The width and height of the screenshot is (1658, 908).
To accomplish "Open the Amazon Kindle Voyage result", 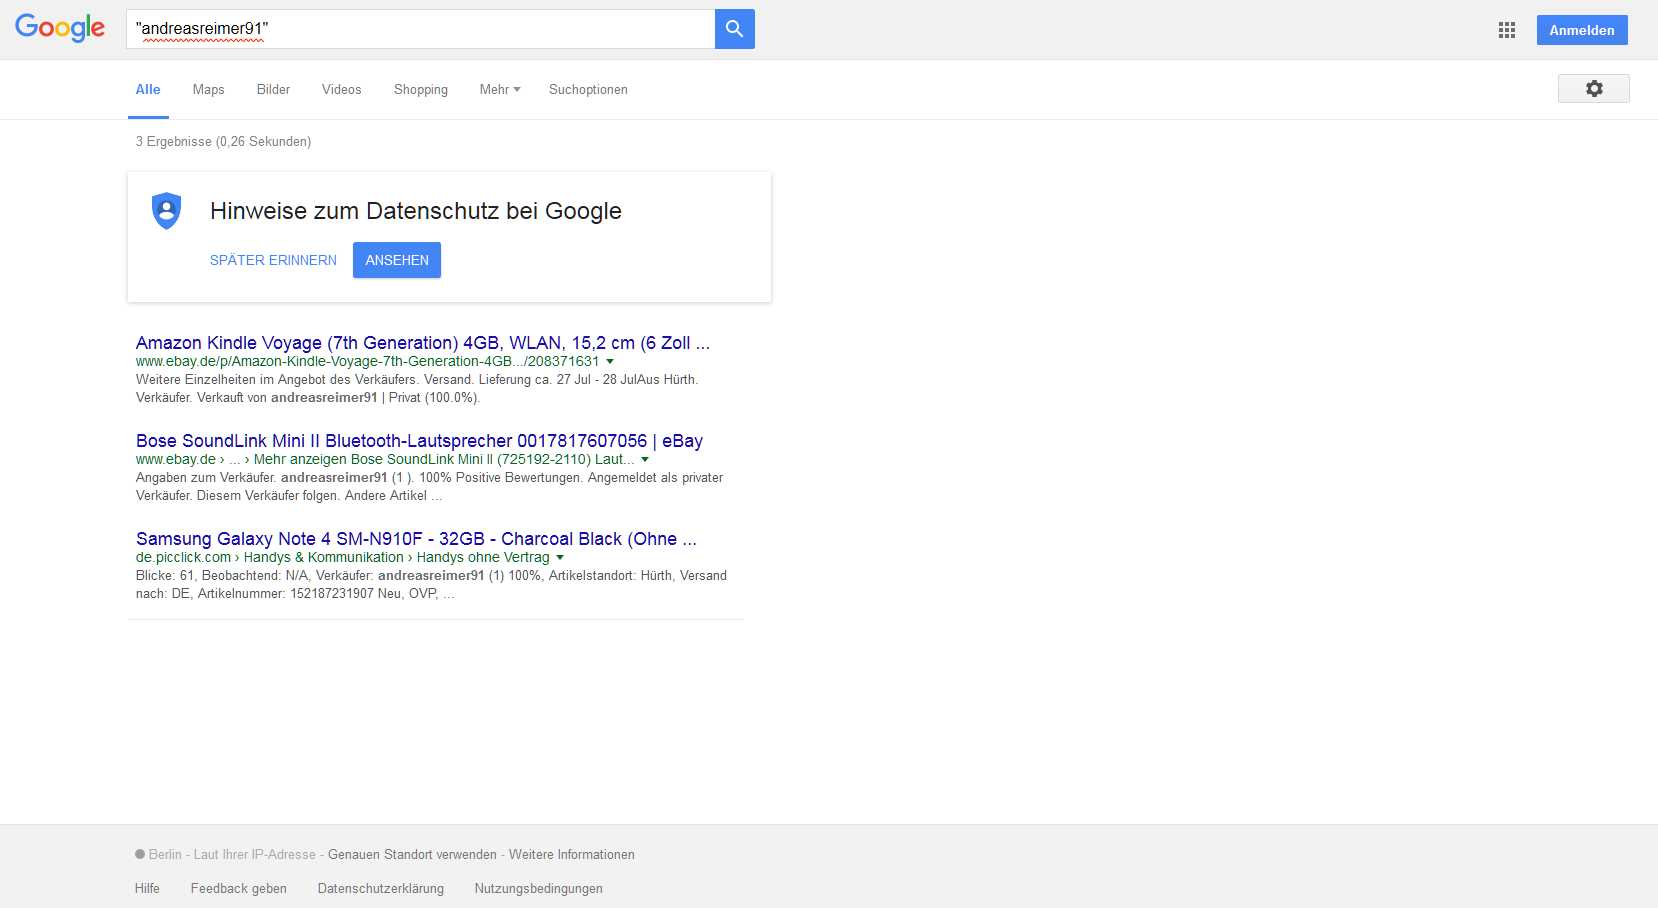I will [423, 343].
